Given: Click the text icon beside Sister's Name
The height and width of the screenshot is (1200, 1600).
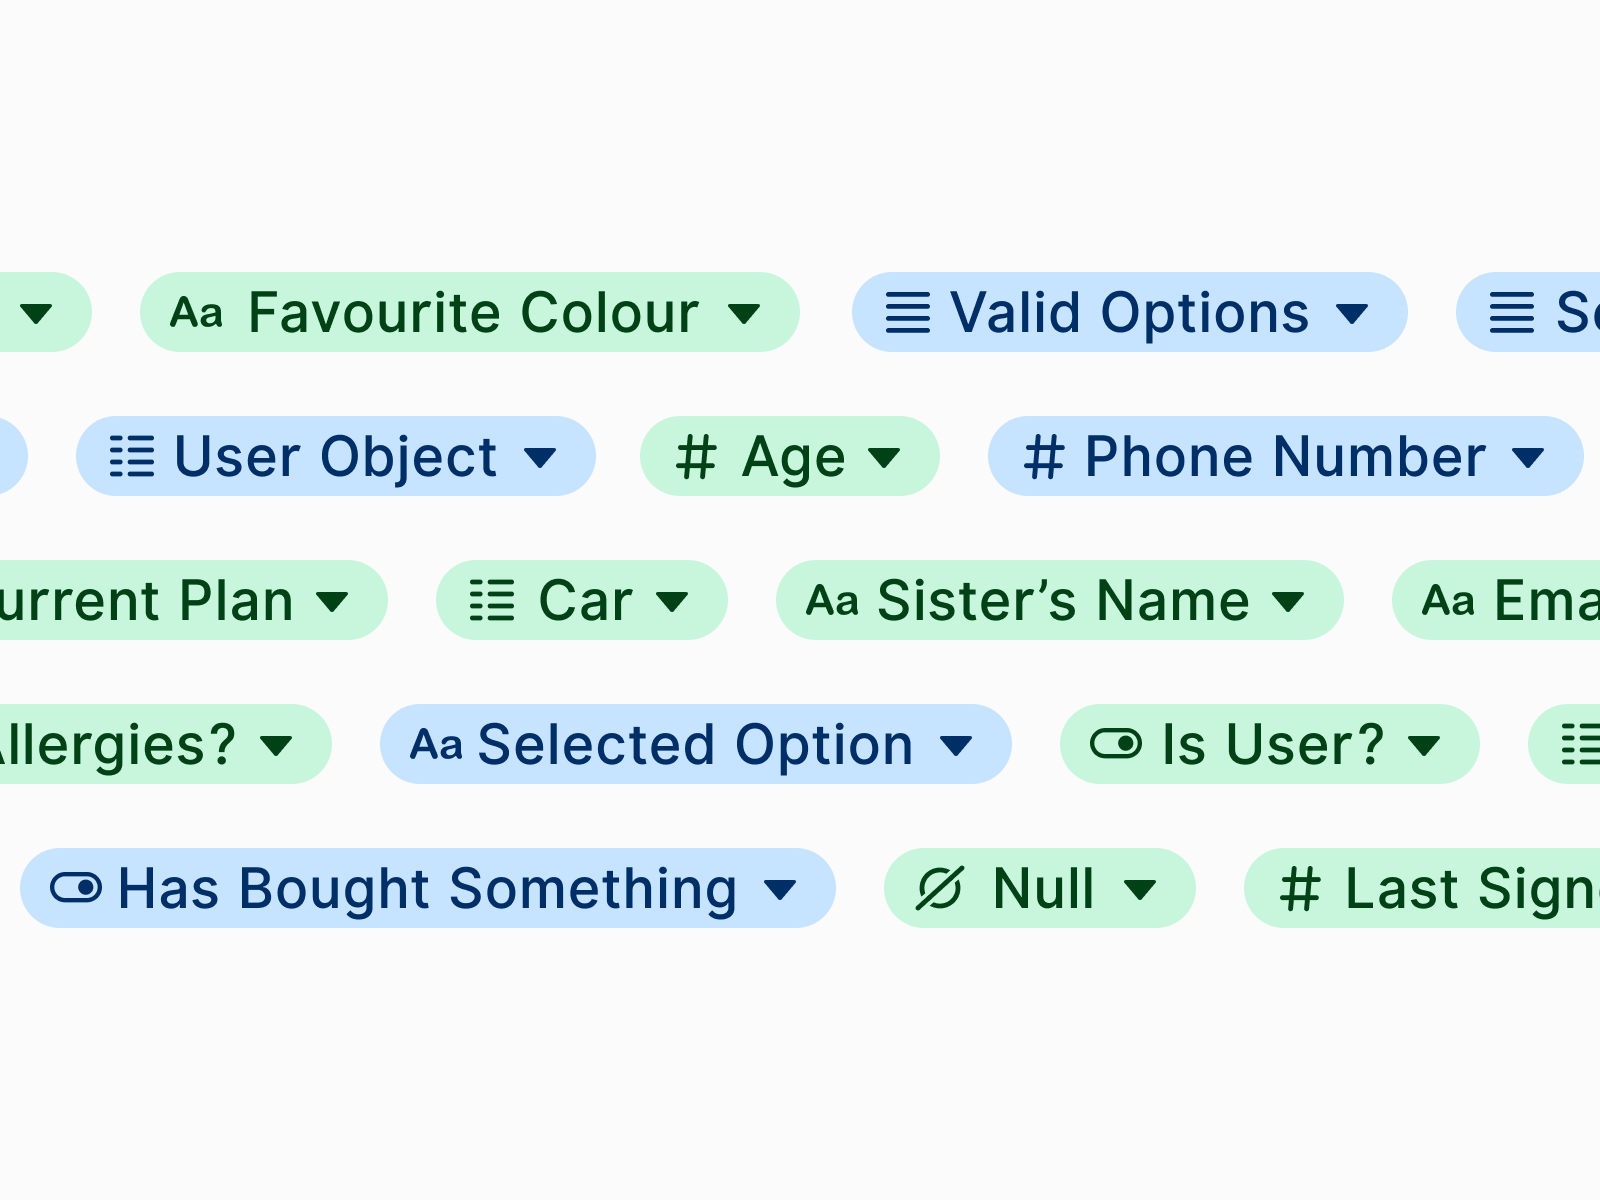Looking at the screenshot, I should pyautogui.click(x=832, y=601).
